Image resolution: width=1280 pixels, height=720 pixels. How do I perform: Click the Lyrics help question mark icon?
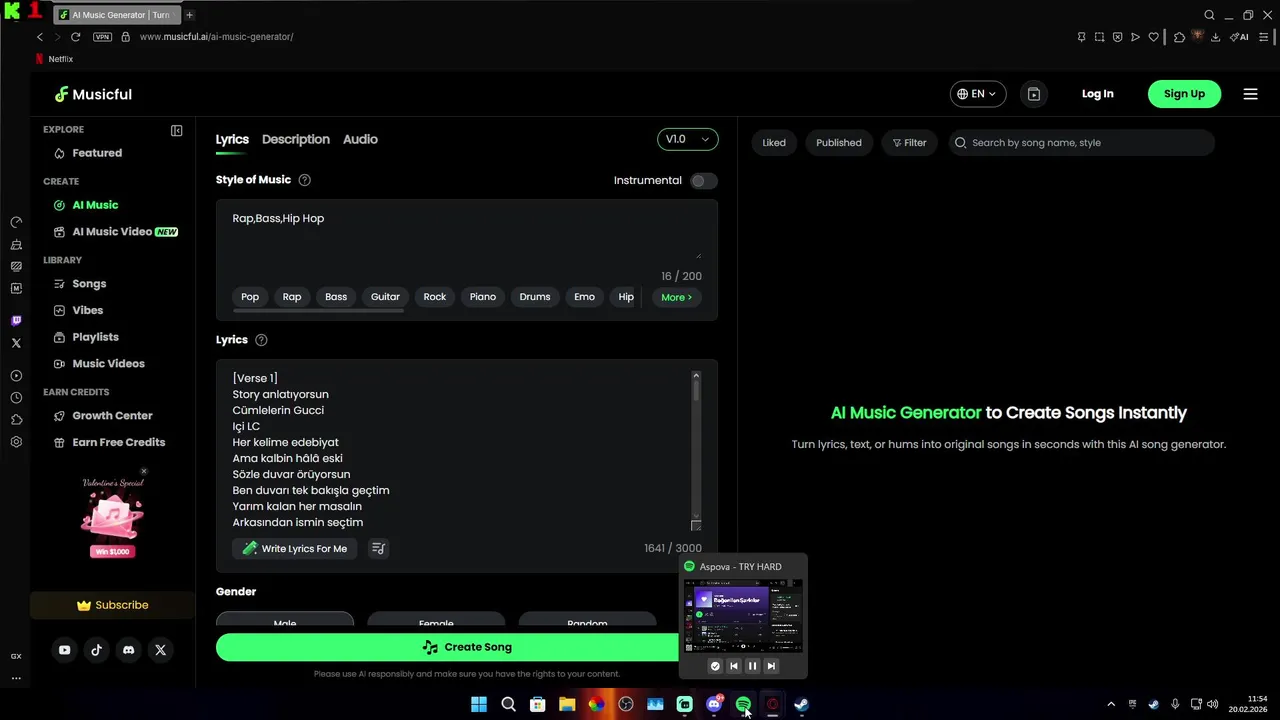[x=261, y=340]
